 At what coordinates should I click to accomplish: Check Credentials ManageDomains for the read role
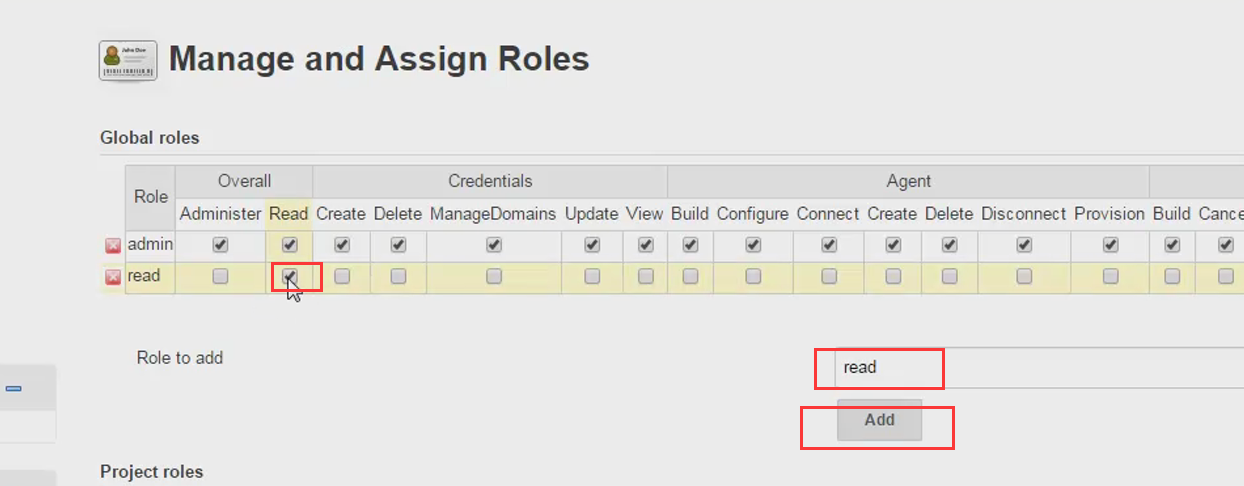(494, 276)
